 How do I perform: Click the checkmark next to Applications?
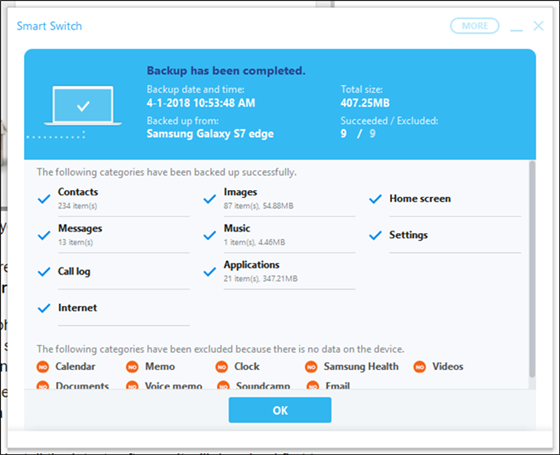[x=210, y=271]
